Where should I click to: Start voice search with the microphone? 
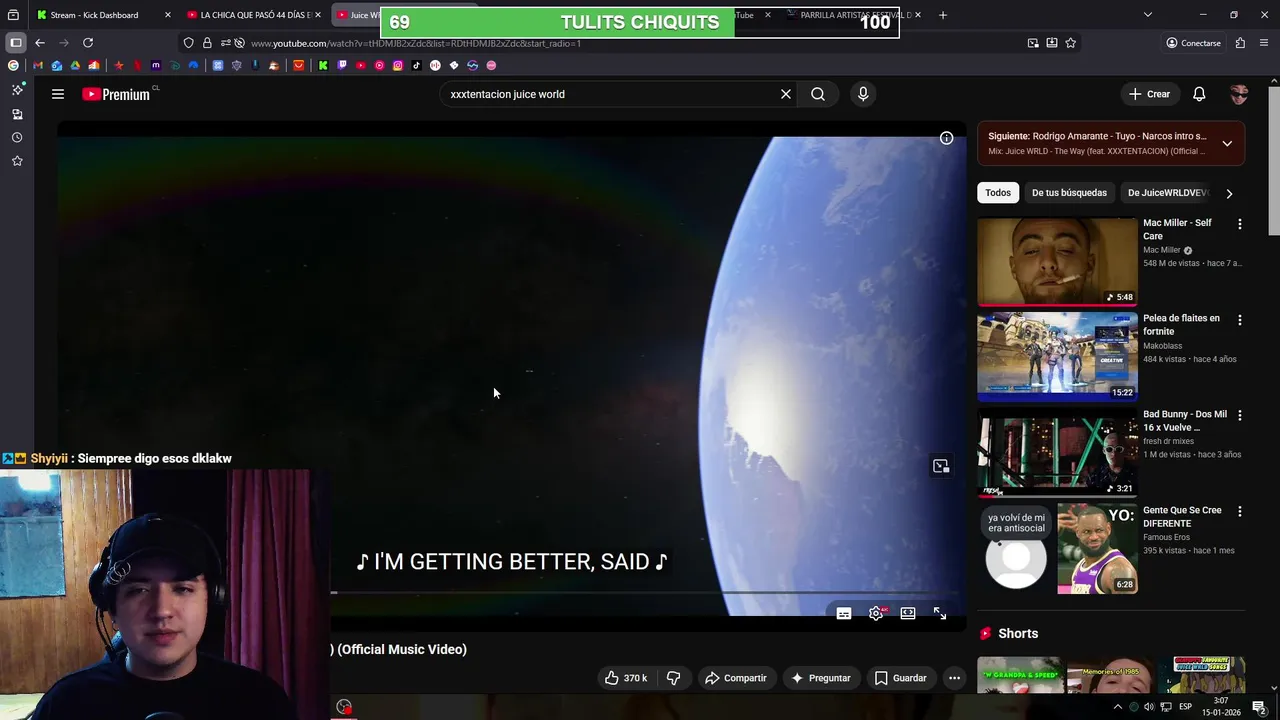[863, 94]
